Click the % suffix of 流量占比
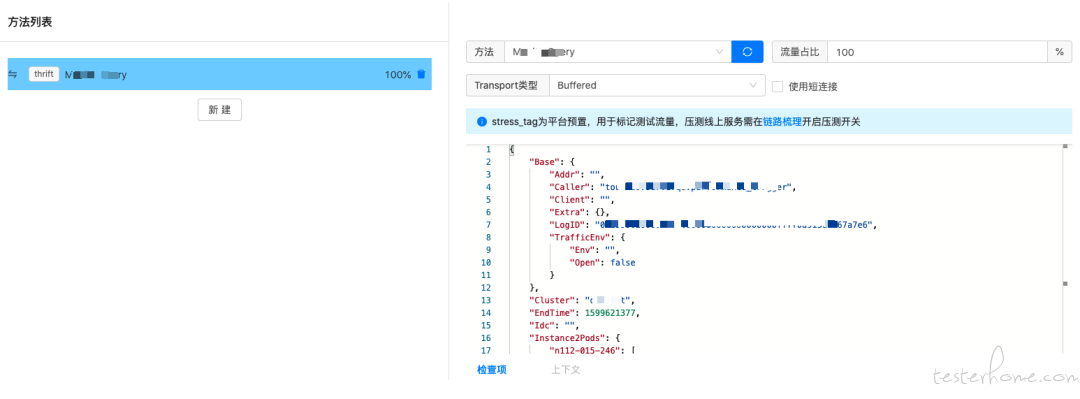The image size is (1080, 399). [1059, 52]
